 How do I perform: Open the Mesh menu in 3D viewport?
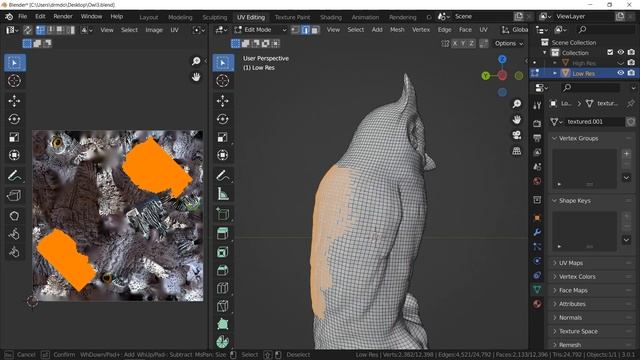pyautogui.click(x=397, y=30)
